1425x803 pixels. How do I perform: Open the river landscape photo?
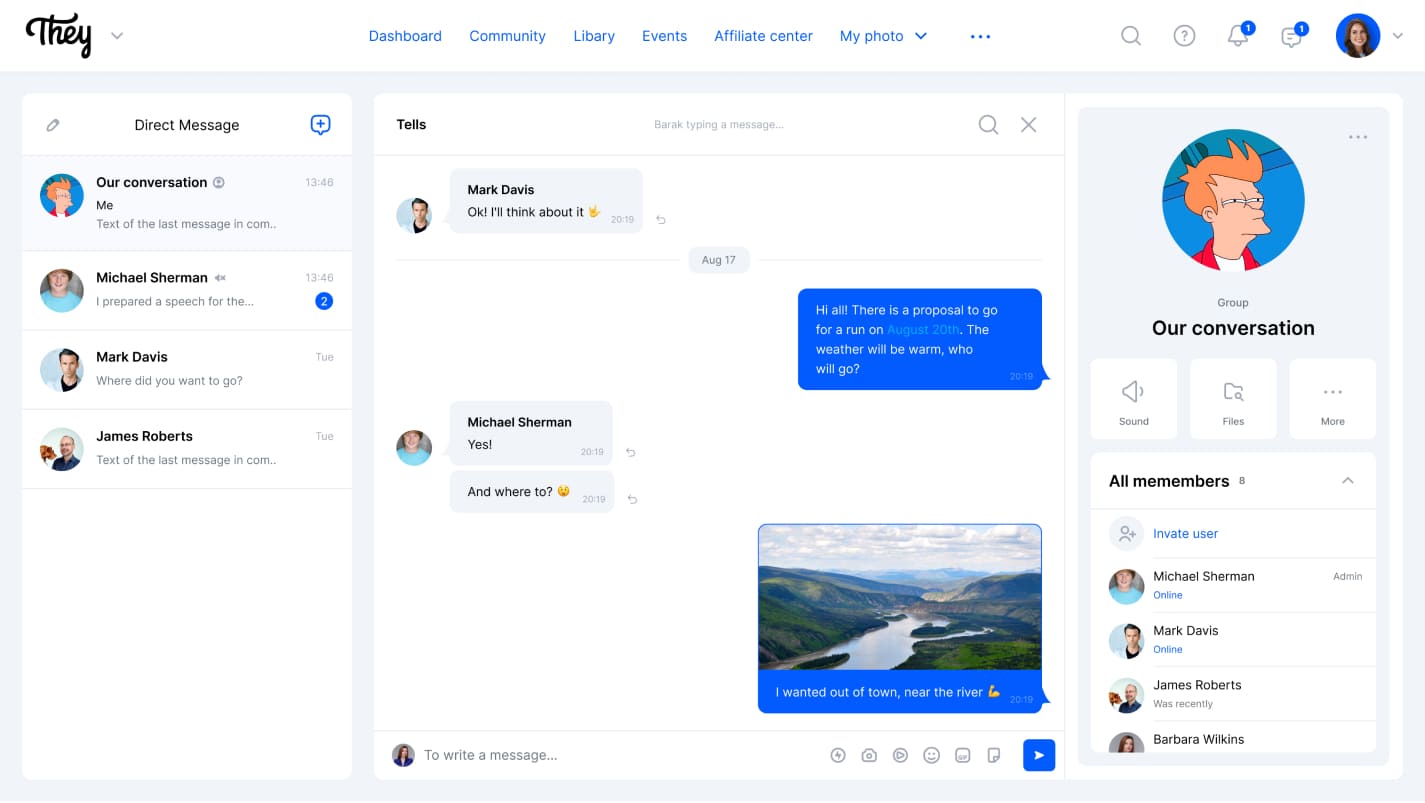pos(899,597)
